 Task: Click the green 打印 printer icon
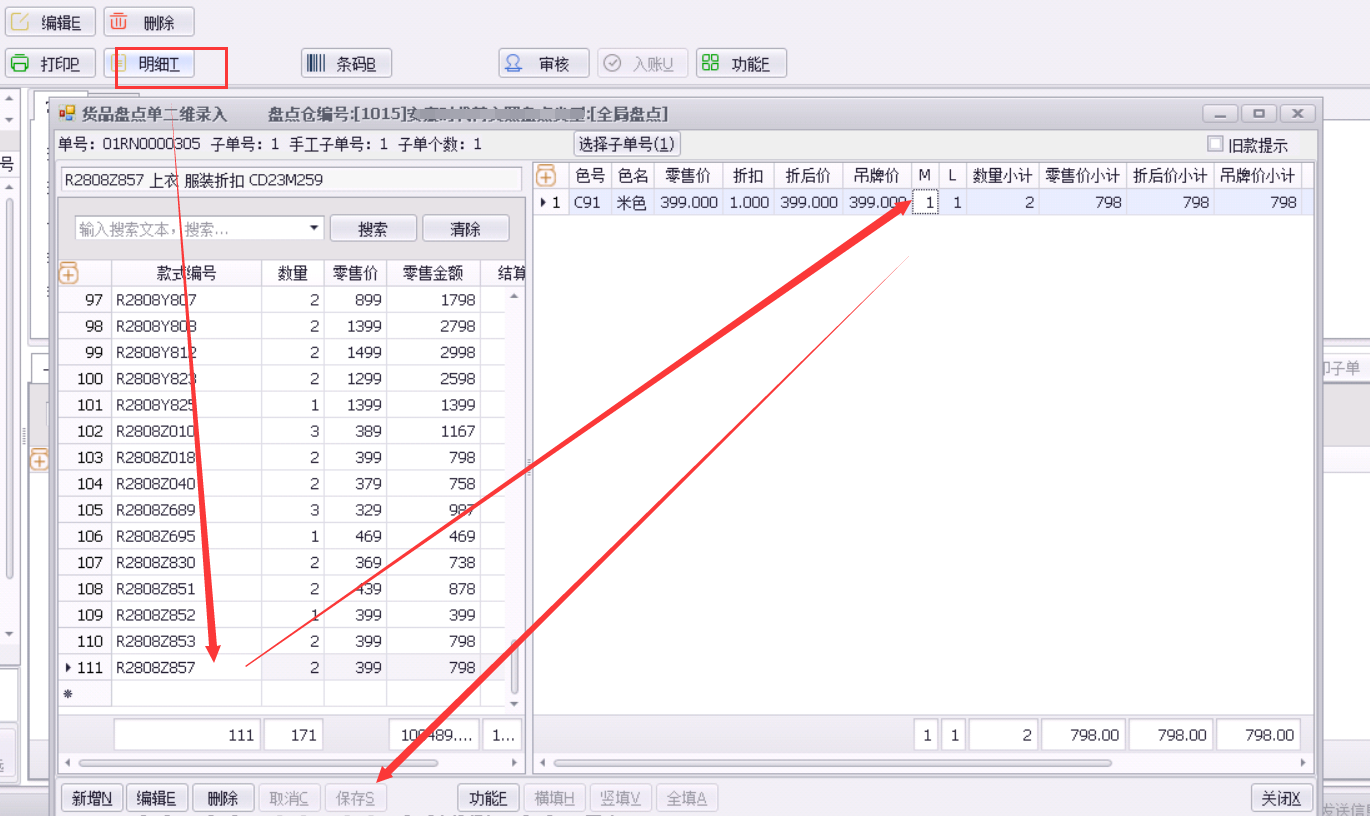[21, 64]
